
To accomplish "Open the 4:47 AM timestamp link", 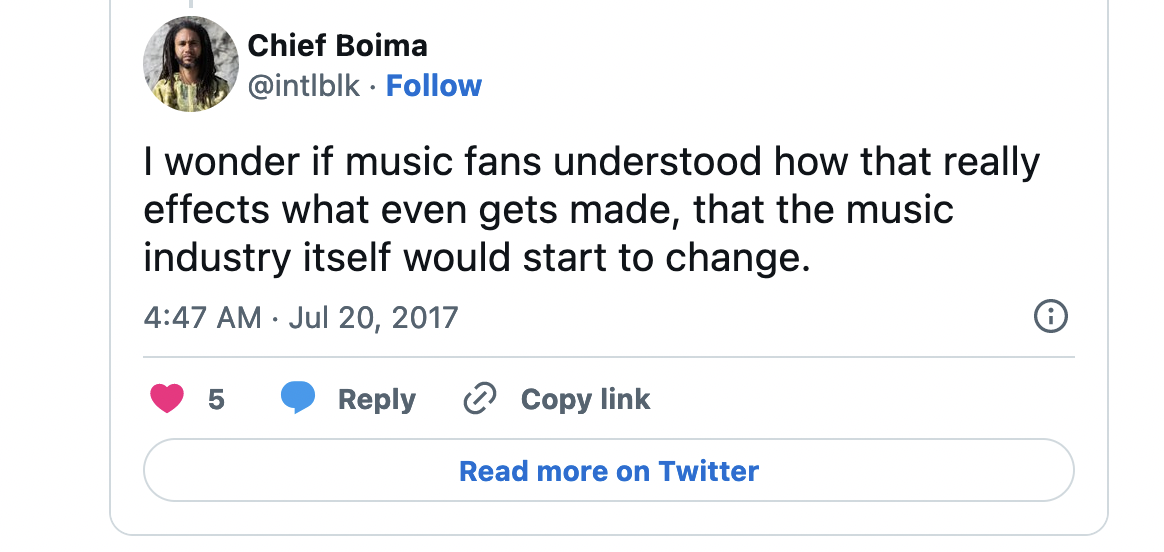I will pos(202,318).
